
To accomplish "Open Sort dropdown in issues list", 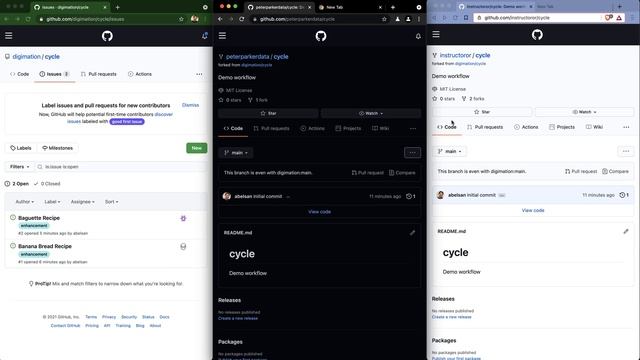I will (x=111, y=202).
